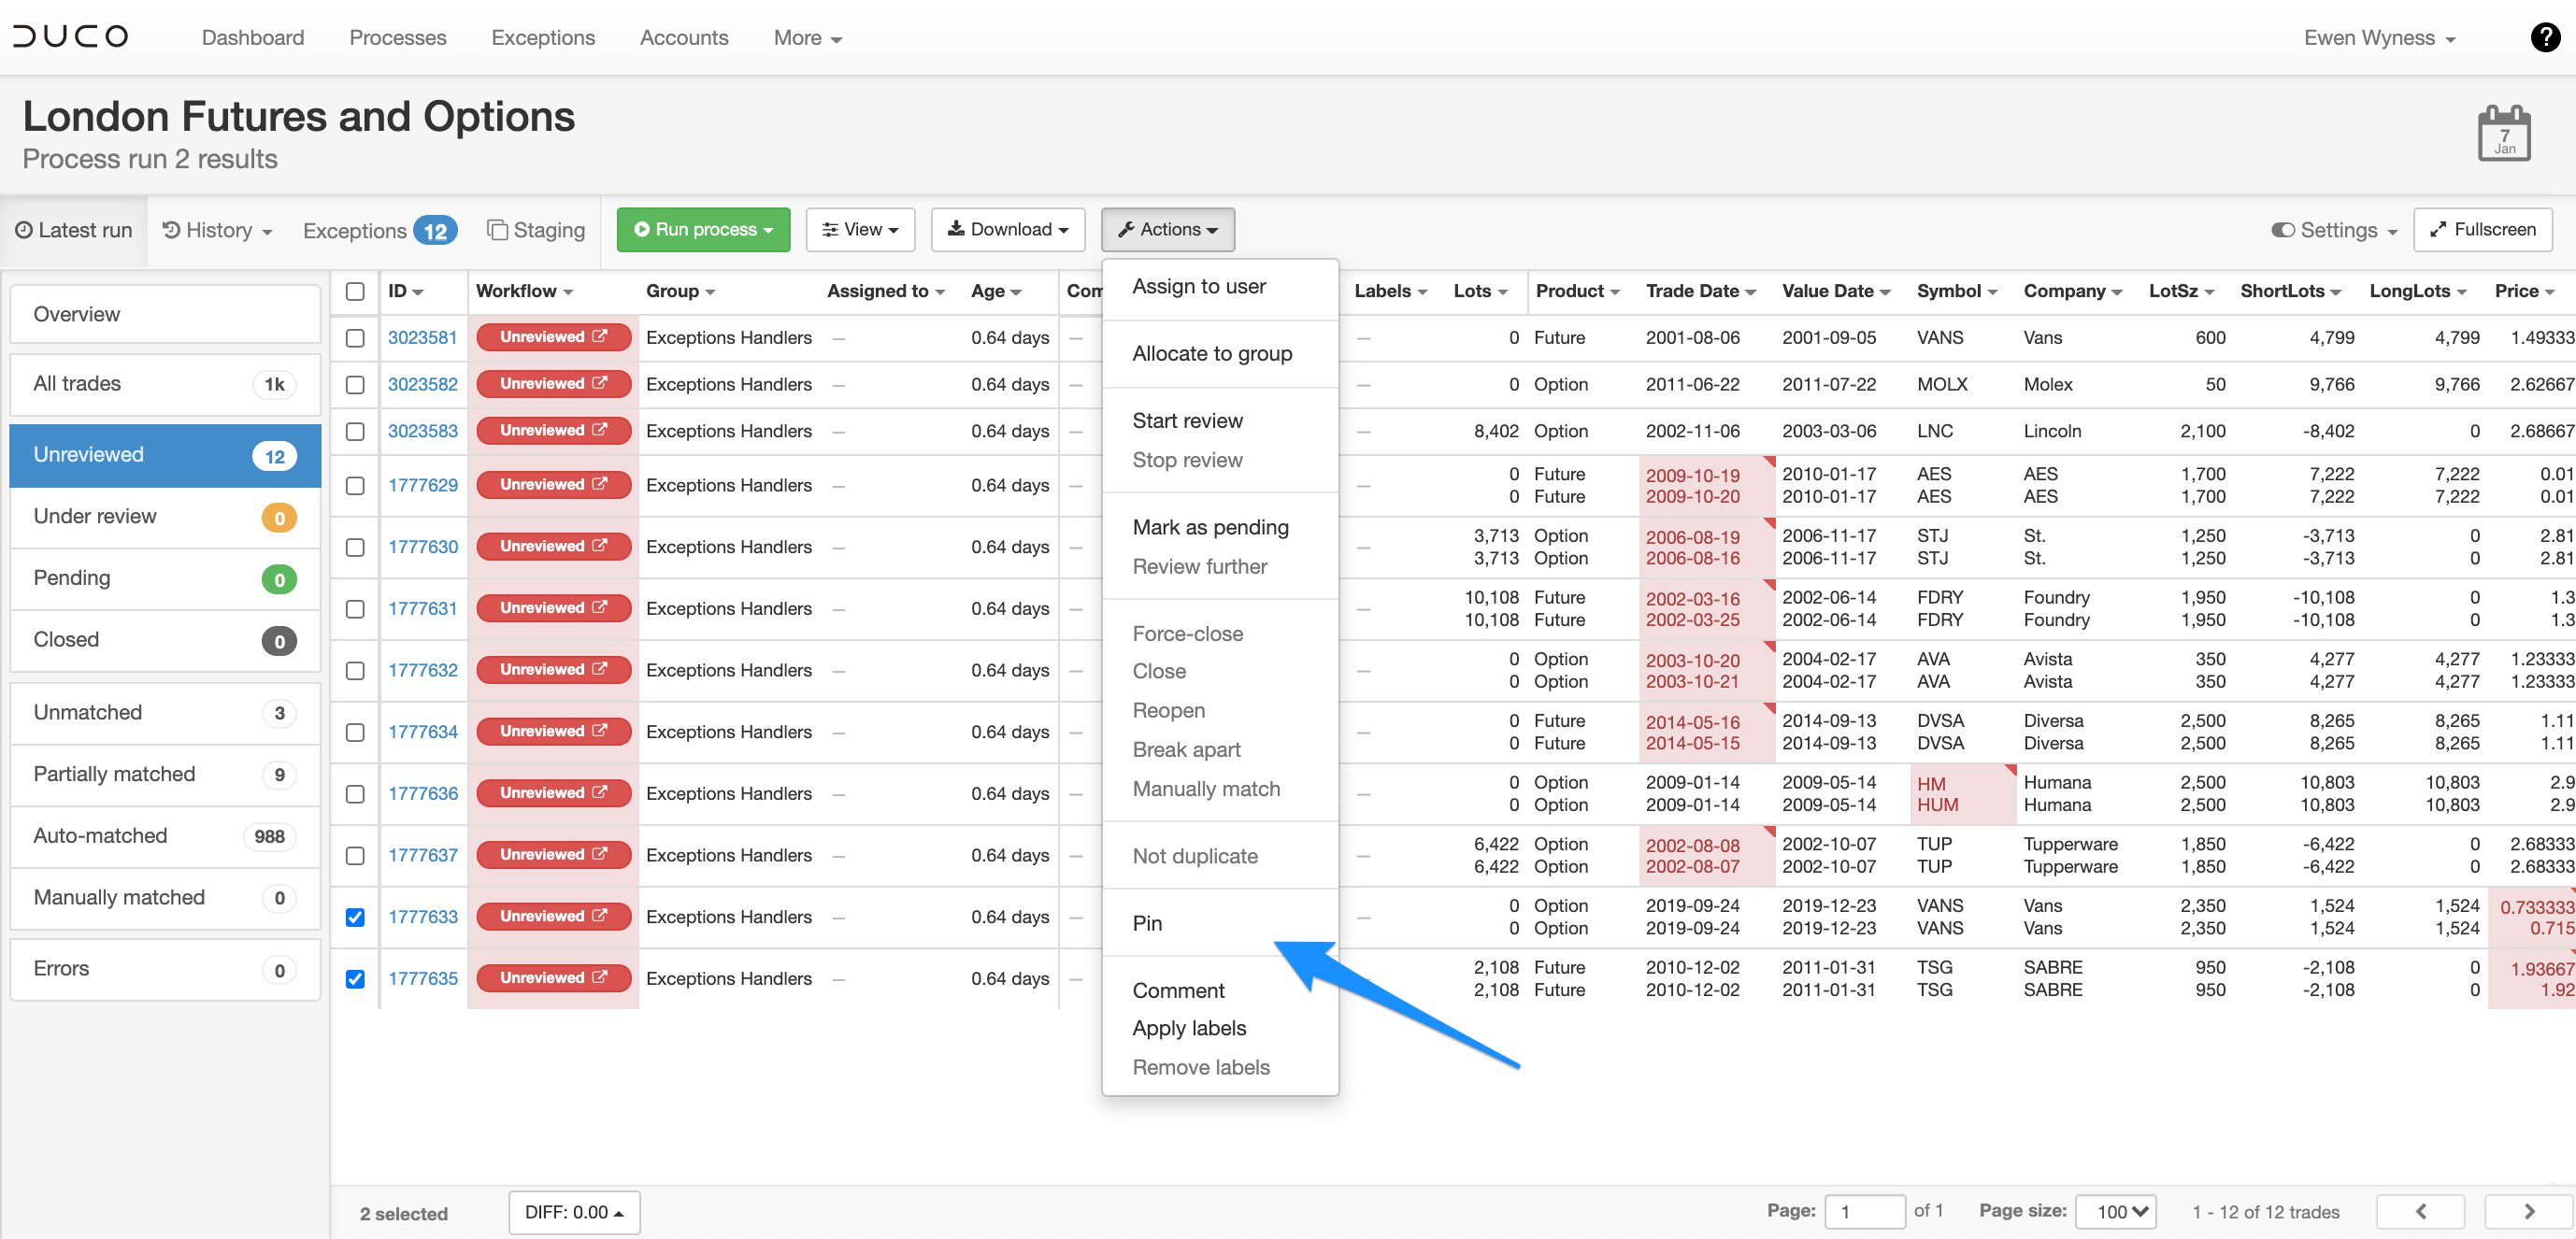Viewport: 2576px width, 1239px height.
Task: Choose Assign to user from Actions menu
Action: 1199,286
